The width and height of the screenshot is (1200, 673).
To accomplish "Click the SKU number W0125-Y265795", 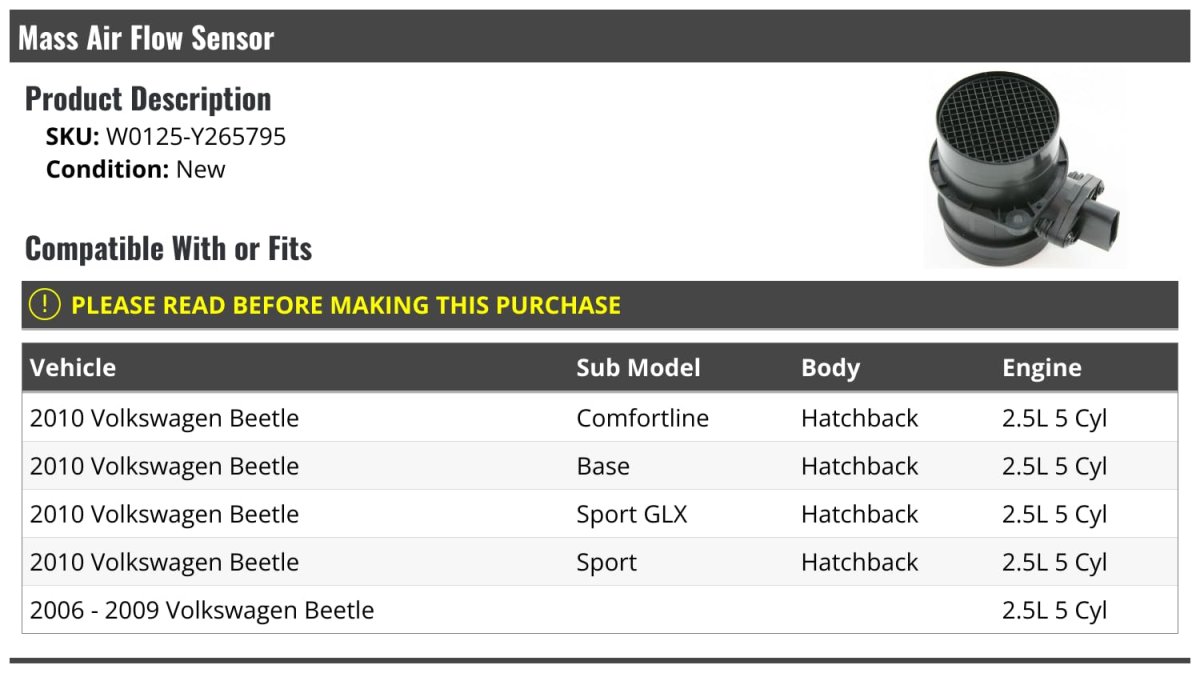I will click(x=196, y=137).
